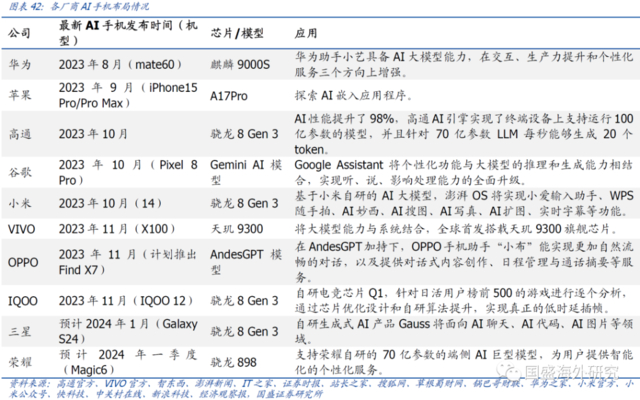Viewport: 640px width, 400px height.
Task: Select the '2023年10月 (14)' cell
Action: point(110,203)
